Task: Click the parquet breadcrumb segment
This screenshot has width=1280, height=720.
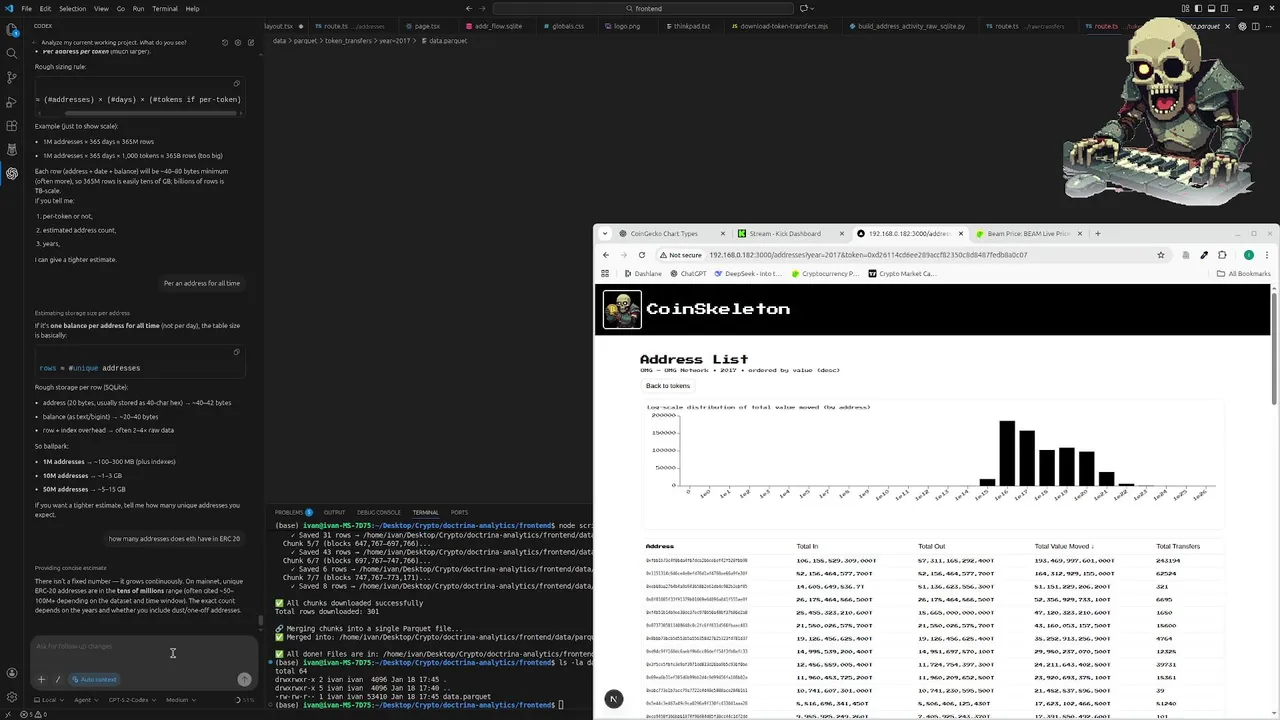Action: [x=305, y=41]
